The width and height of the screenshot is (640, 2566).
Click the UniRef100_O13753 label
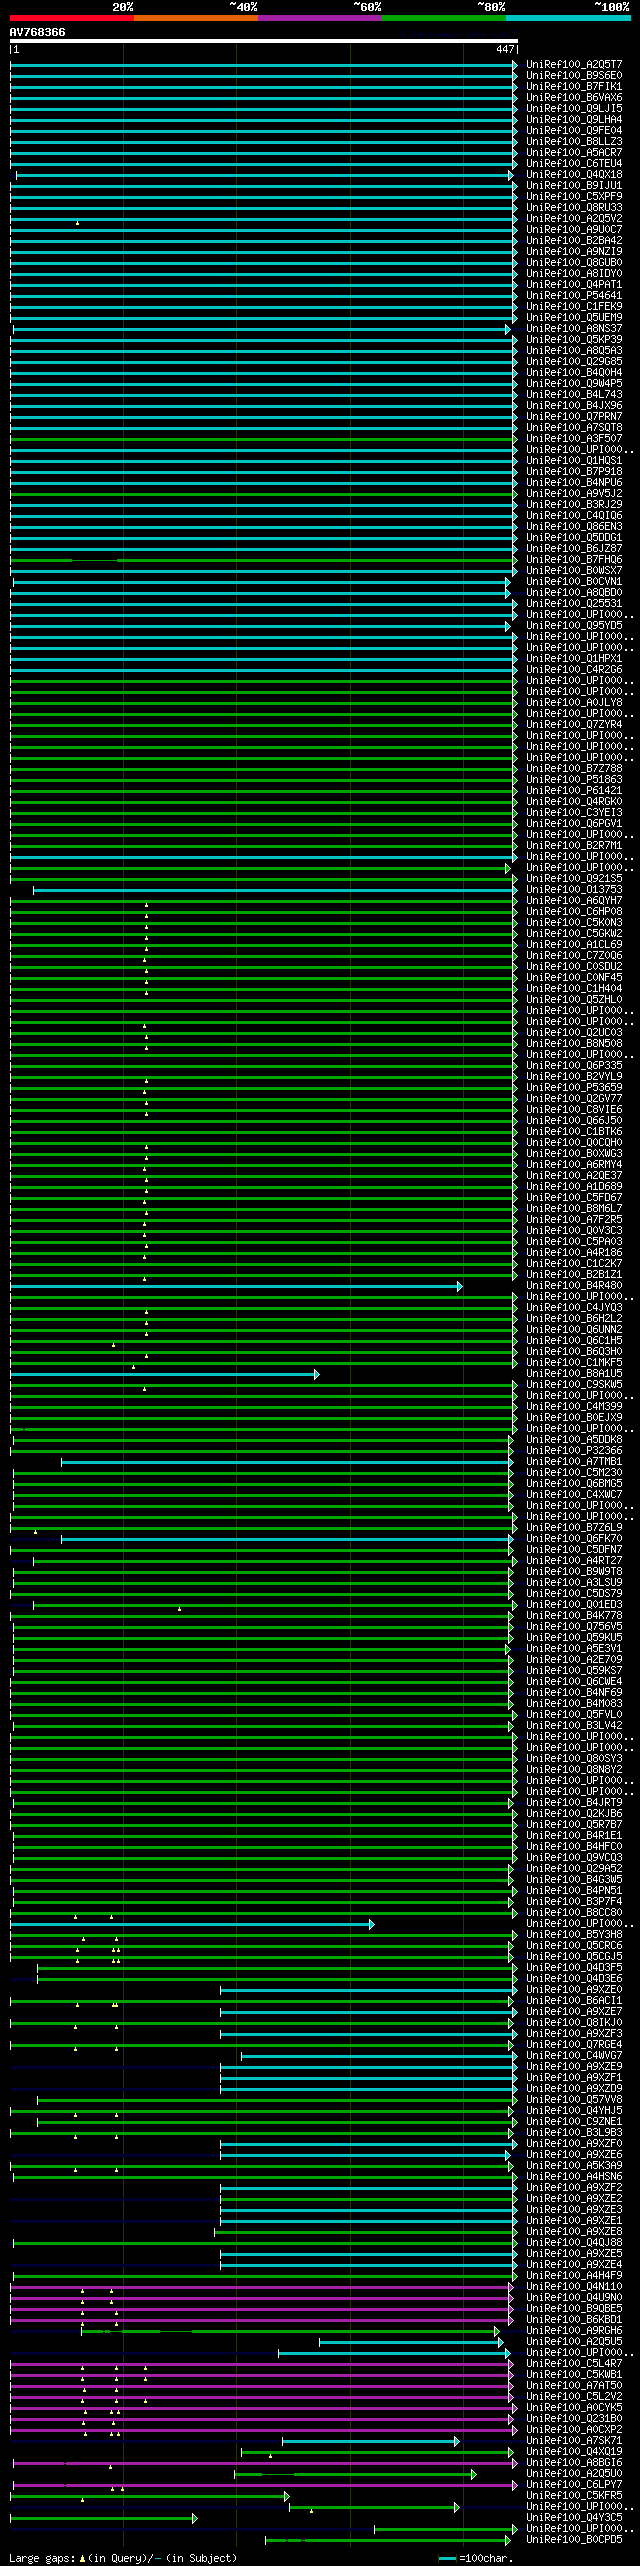tap(574, 890)
